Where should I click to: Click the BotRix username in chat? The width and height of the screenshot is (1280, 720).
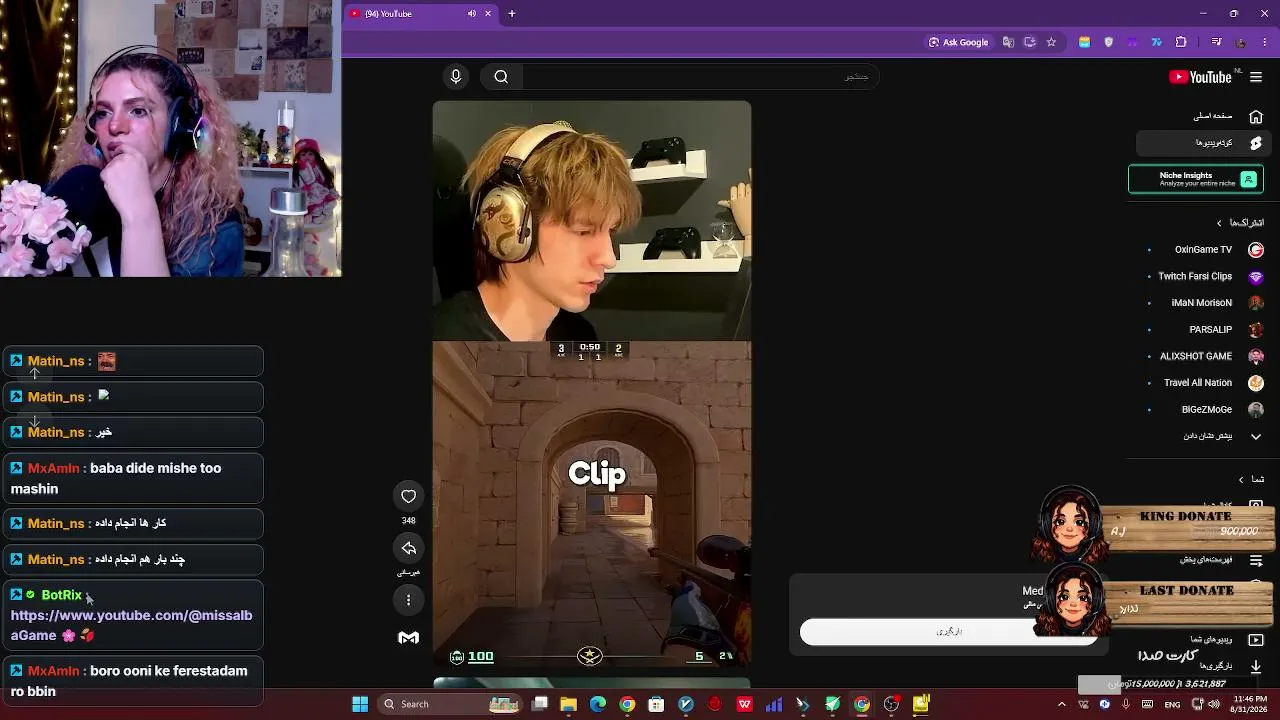(x=62, y=595)
